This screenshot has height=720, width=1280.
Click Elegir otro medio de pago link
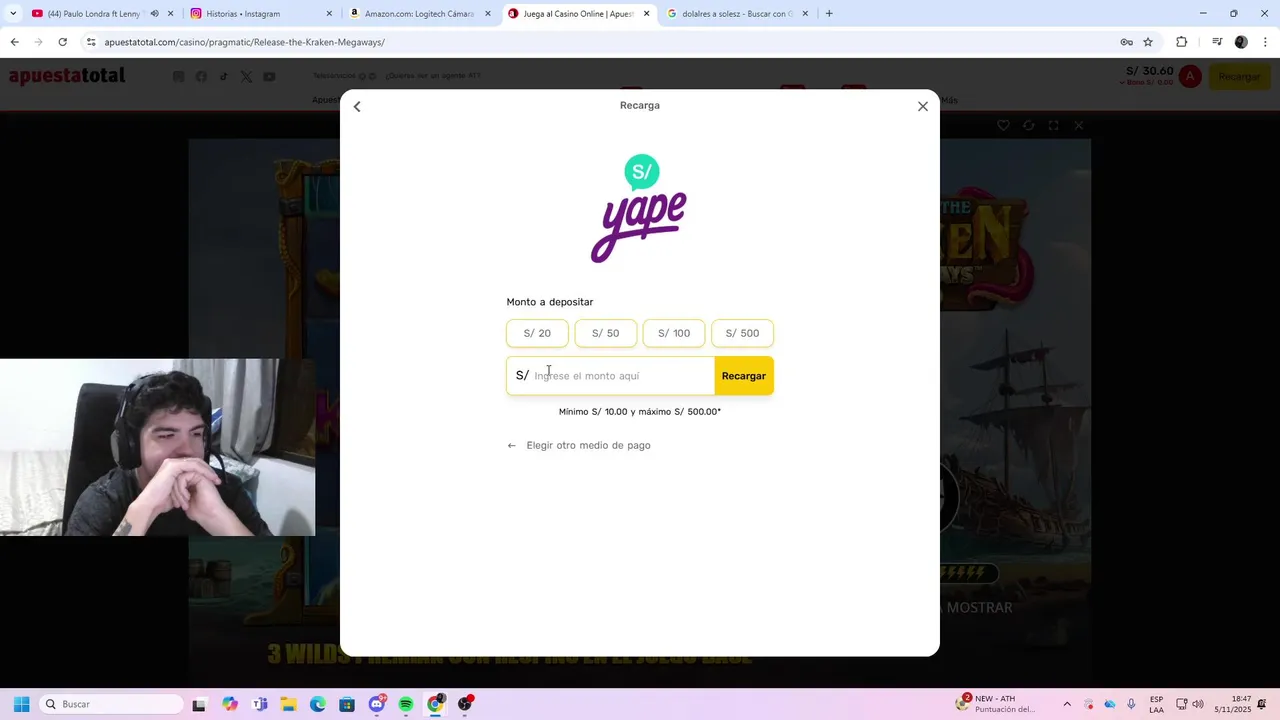pyautogui.click(x=588, y=445)
